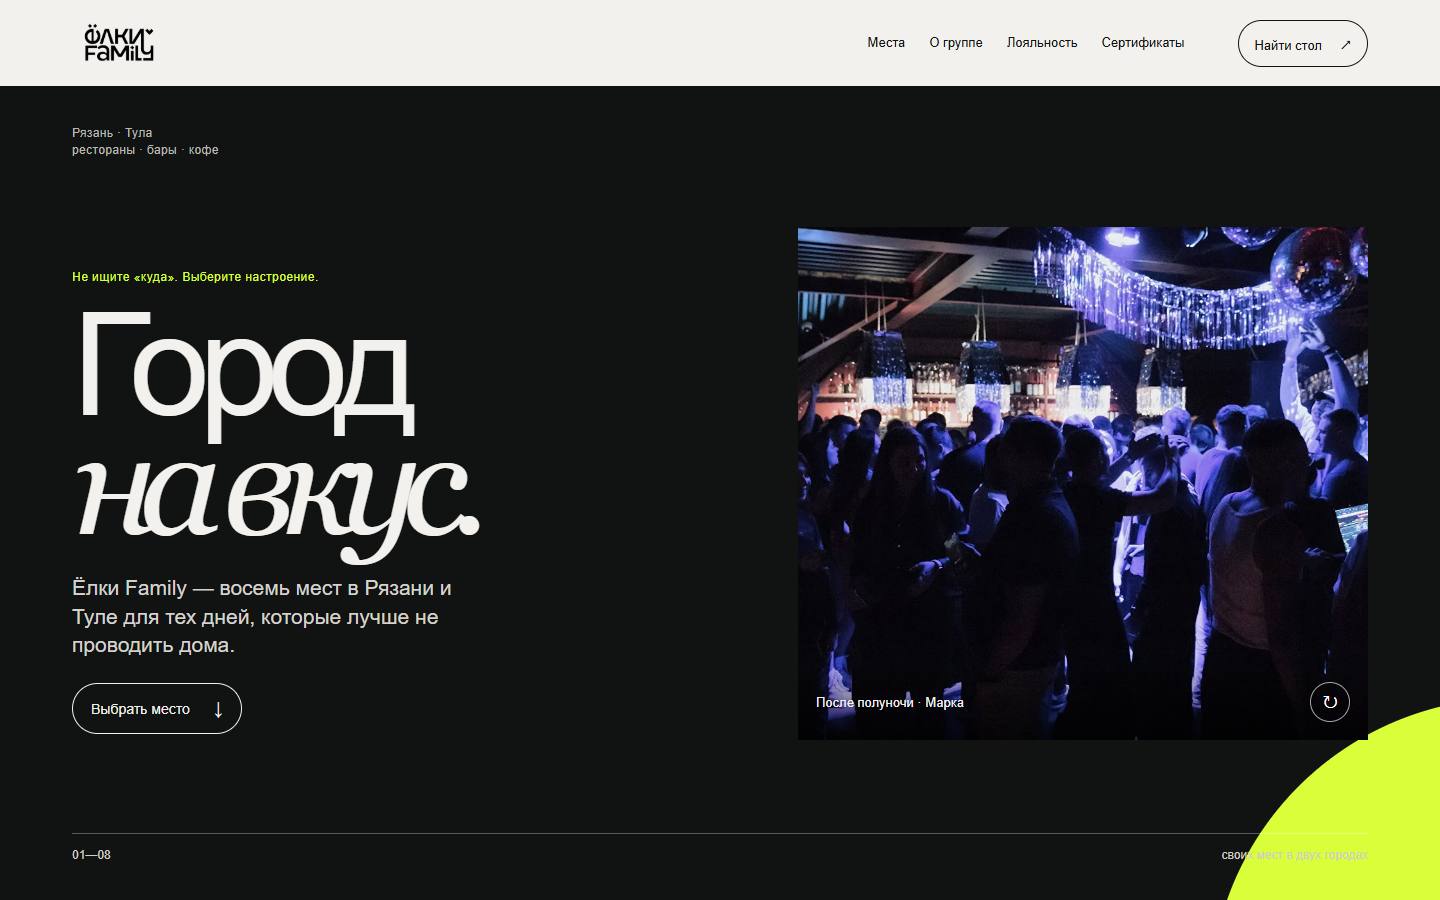Click the Город headline word

[245, 373]
